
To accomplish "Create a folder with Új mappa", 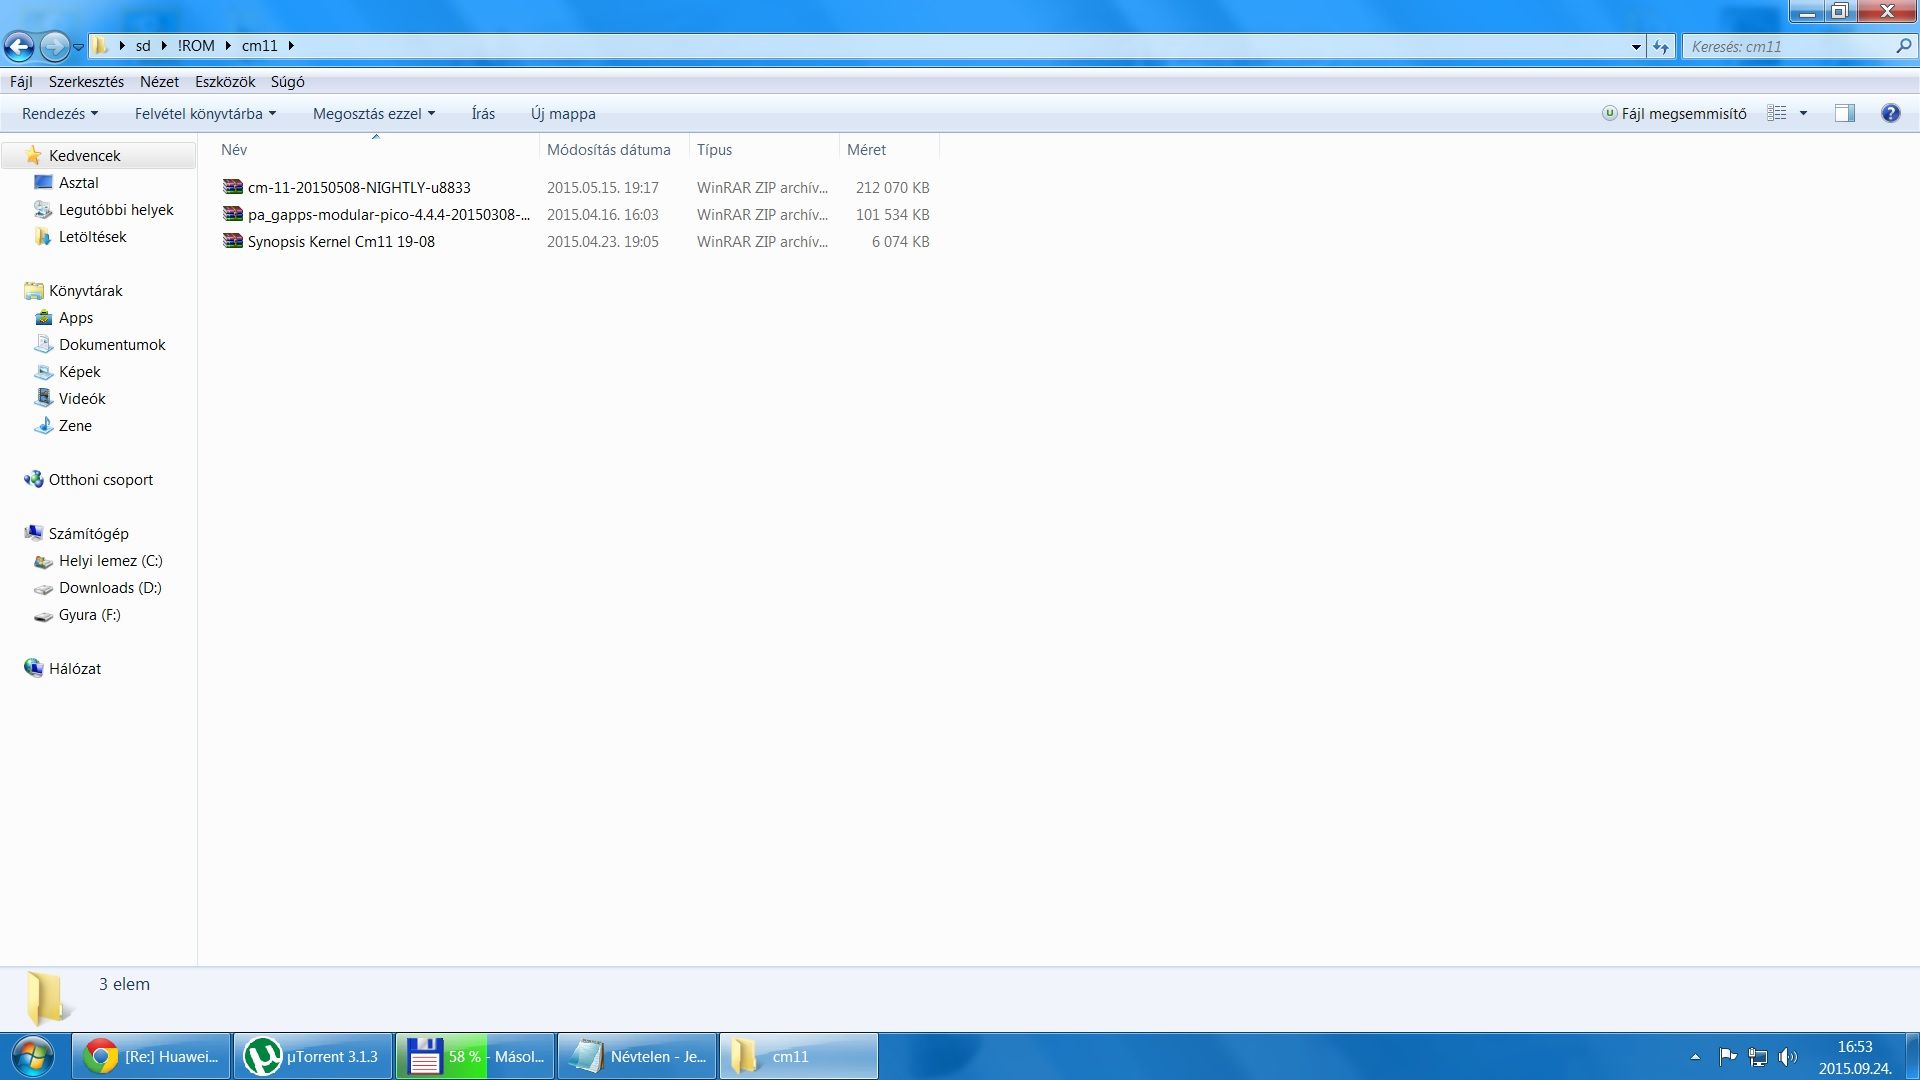I will pyautogui.click(x=563, y=114).
